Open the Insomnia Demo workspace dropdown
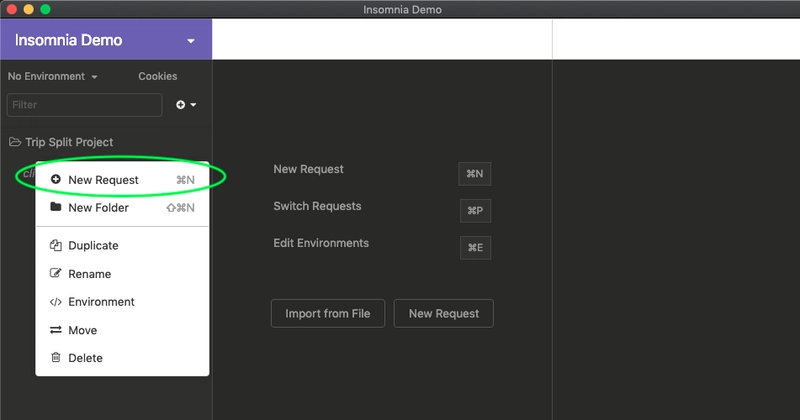Viewport: 800px width, 420px height. tap(106, 40)
